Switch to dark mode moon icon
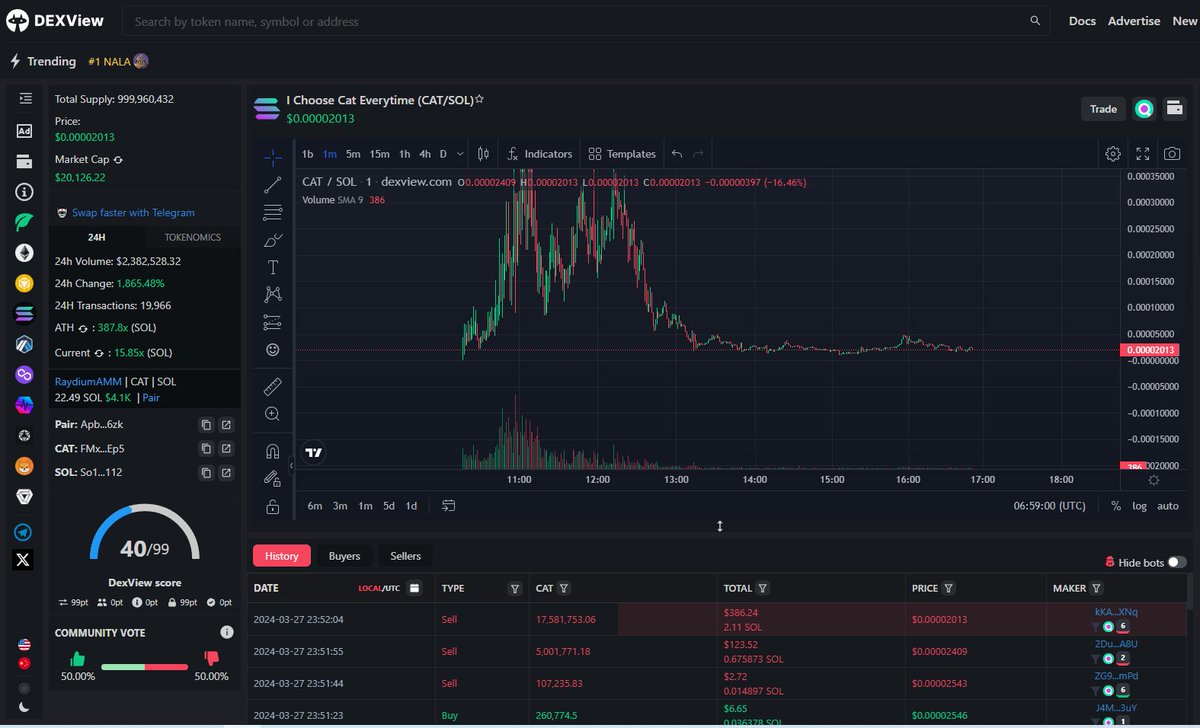The width and height of the screenshot is (1200, 728). [x=23, y=707]
